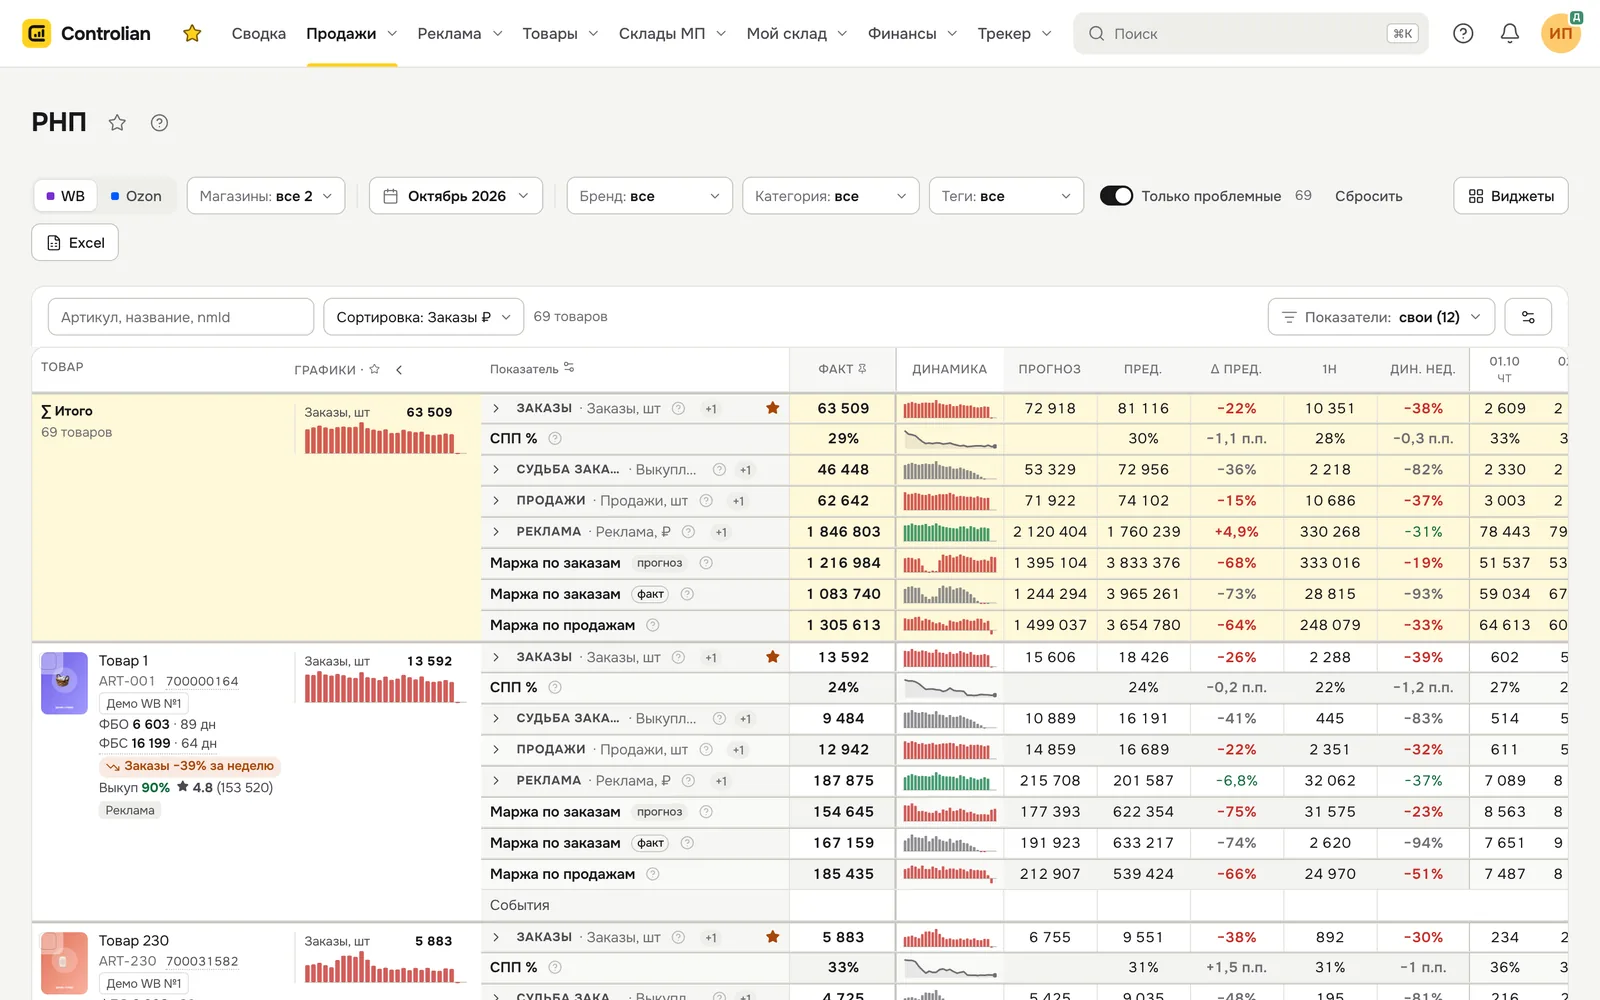Click the info icon by Товар 1 Маржа по продажам

pos(653,874)
